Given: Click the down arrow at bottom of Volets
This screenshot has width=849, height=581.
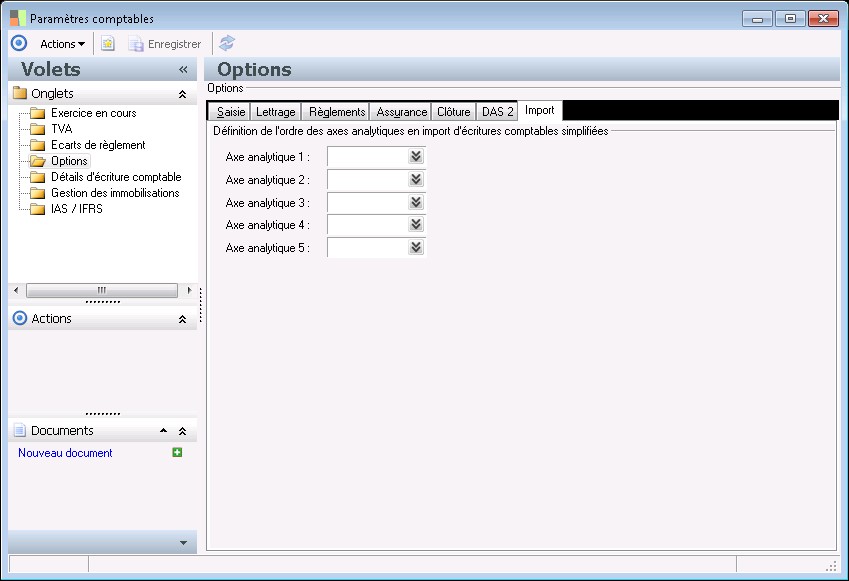Looking at the screenshot, I should [183, 543].
